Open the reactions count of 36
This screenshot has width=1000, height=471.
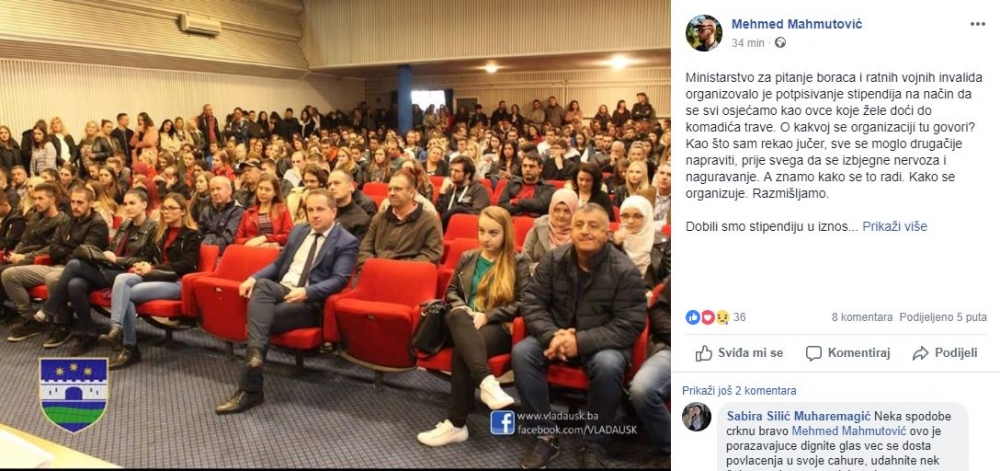click(x=739, y=317)
